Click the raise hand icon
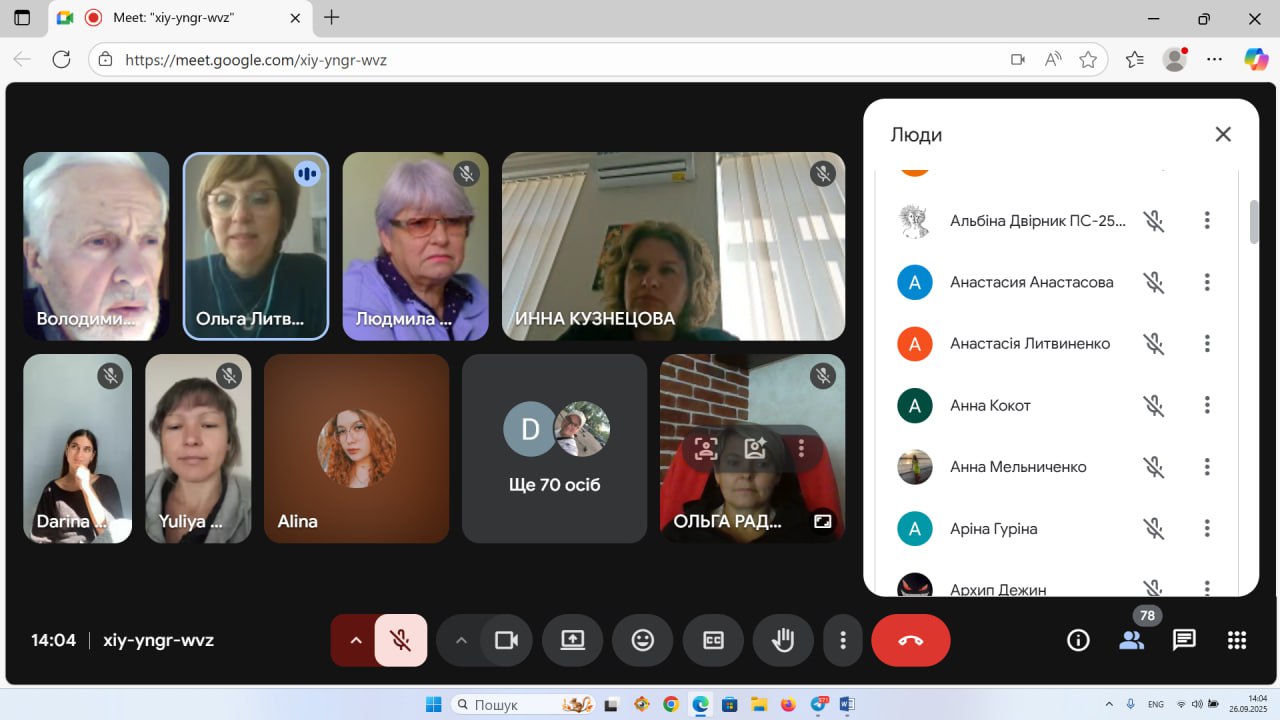The height and width of the screenshot is (720, 1280). tap(783, 640)
